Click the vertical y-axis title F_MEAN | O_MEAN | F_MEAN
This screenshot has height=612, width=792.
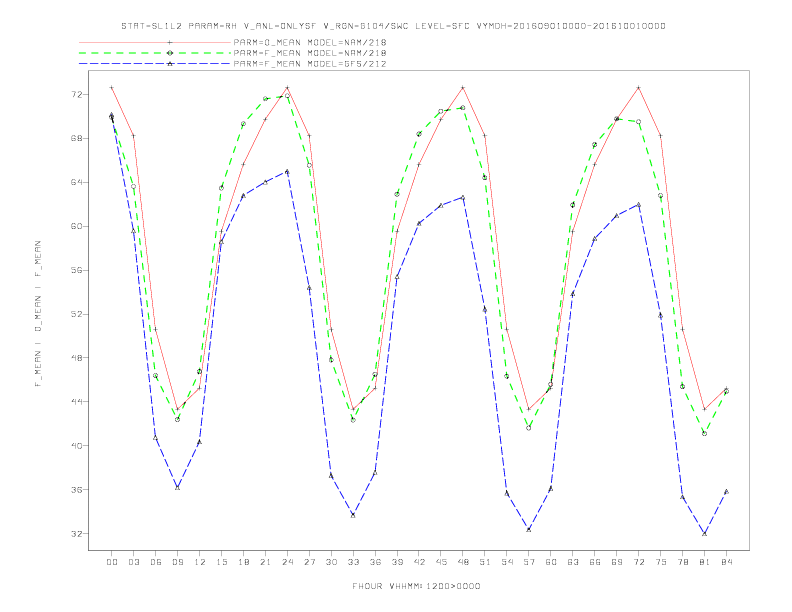38,314
